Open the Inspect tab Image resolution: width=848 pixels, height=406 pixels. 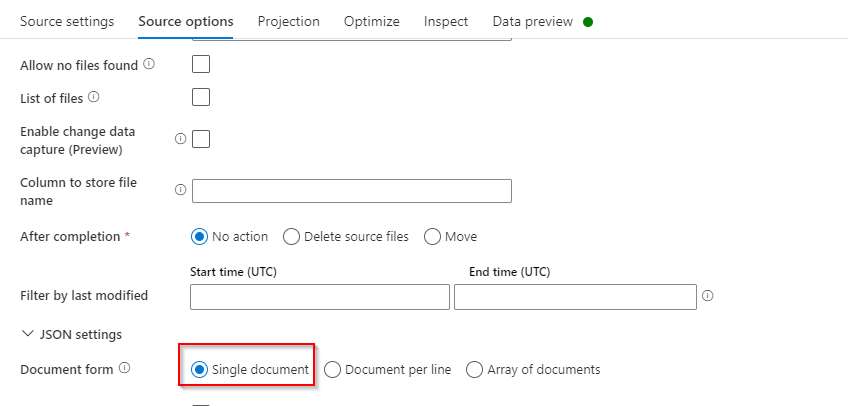click(x=446, y=22)
